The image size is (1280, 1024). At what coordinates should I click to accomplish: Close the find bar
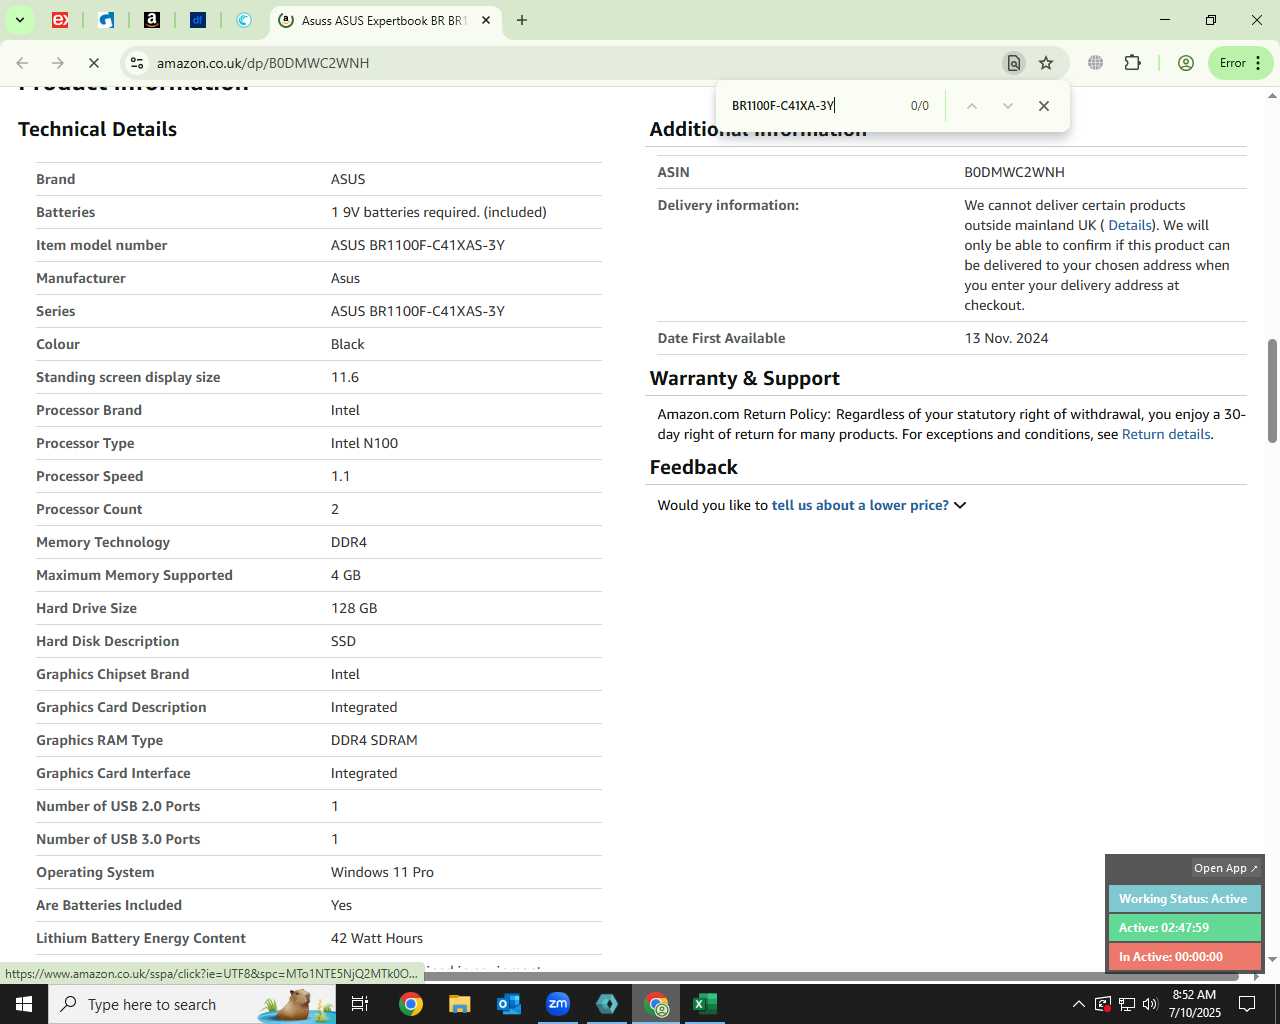(x=1043, y=106)
